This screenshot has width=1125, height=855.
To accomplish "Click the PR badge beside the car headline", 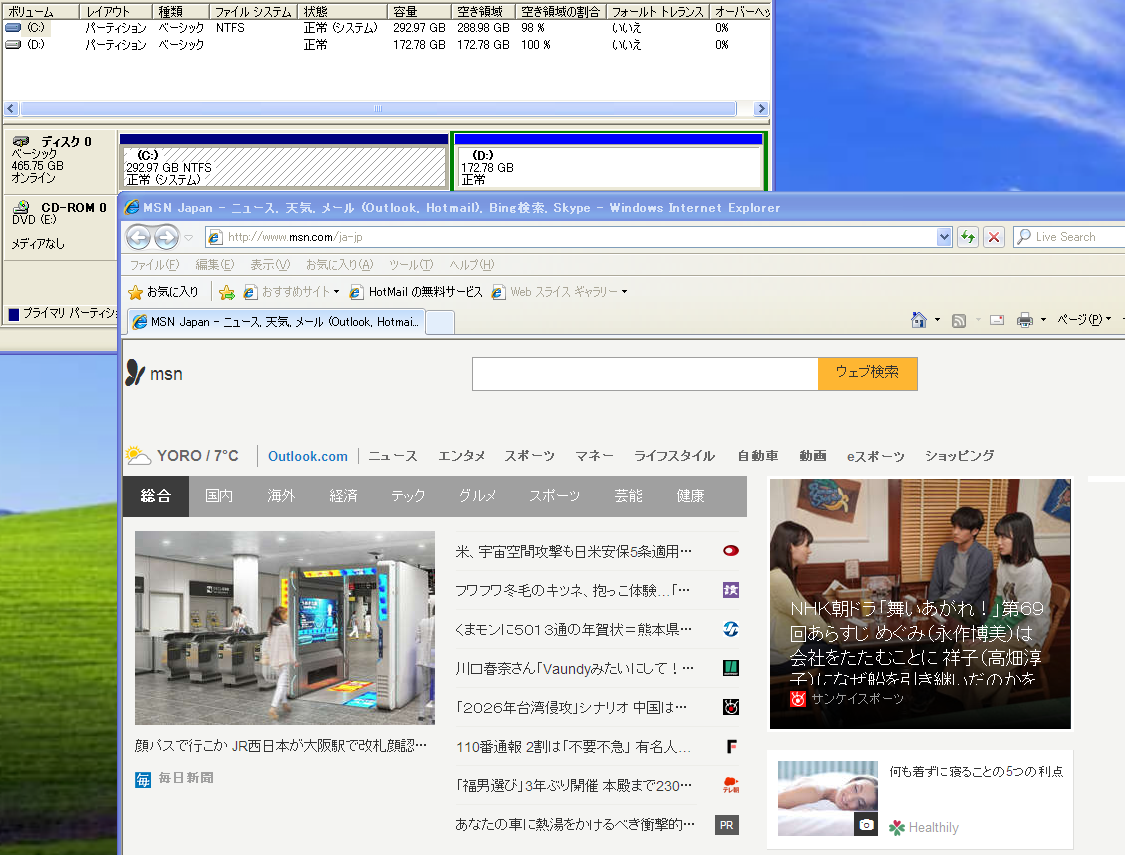I will click(727, 825).
